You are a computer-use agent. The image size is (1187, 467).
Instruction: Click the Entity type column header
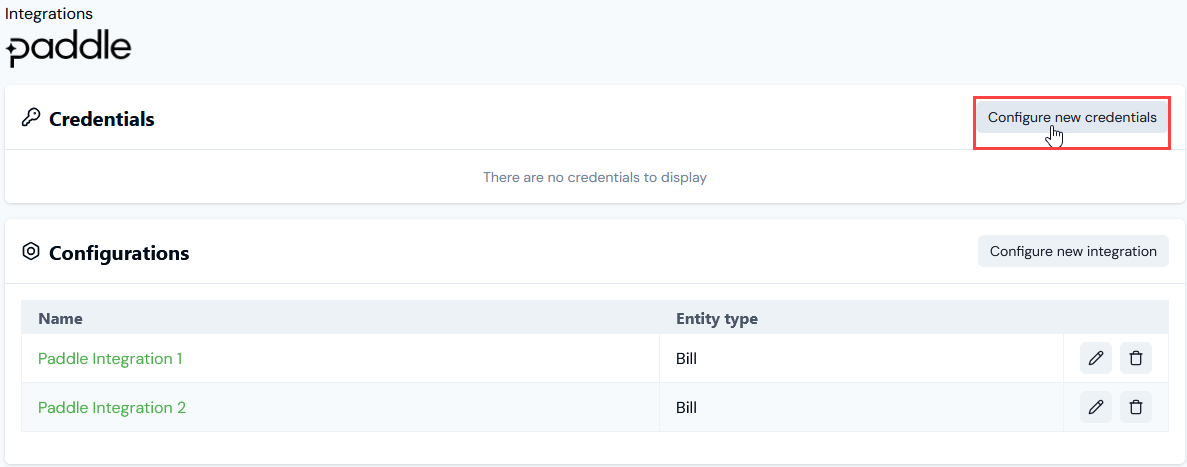pos(717,319)
